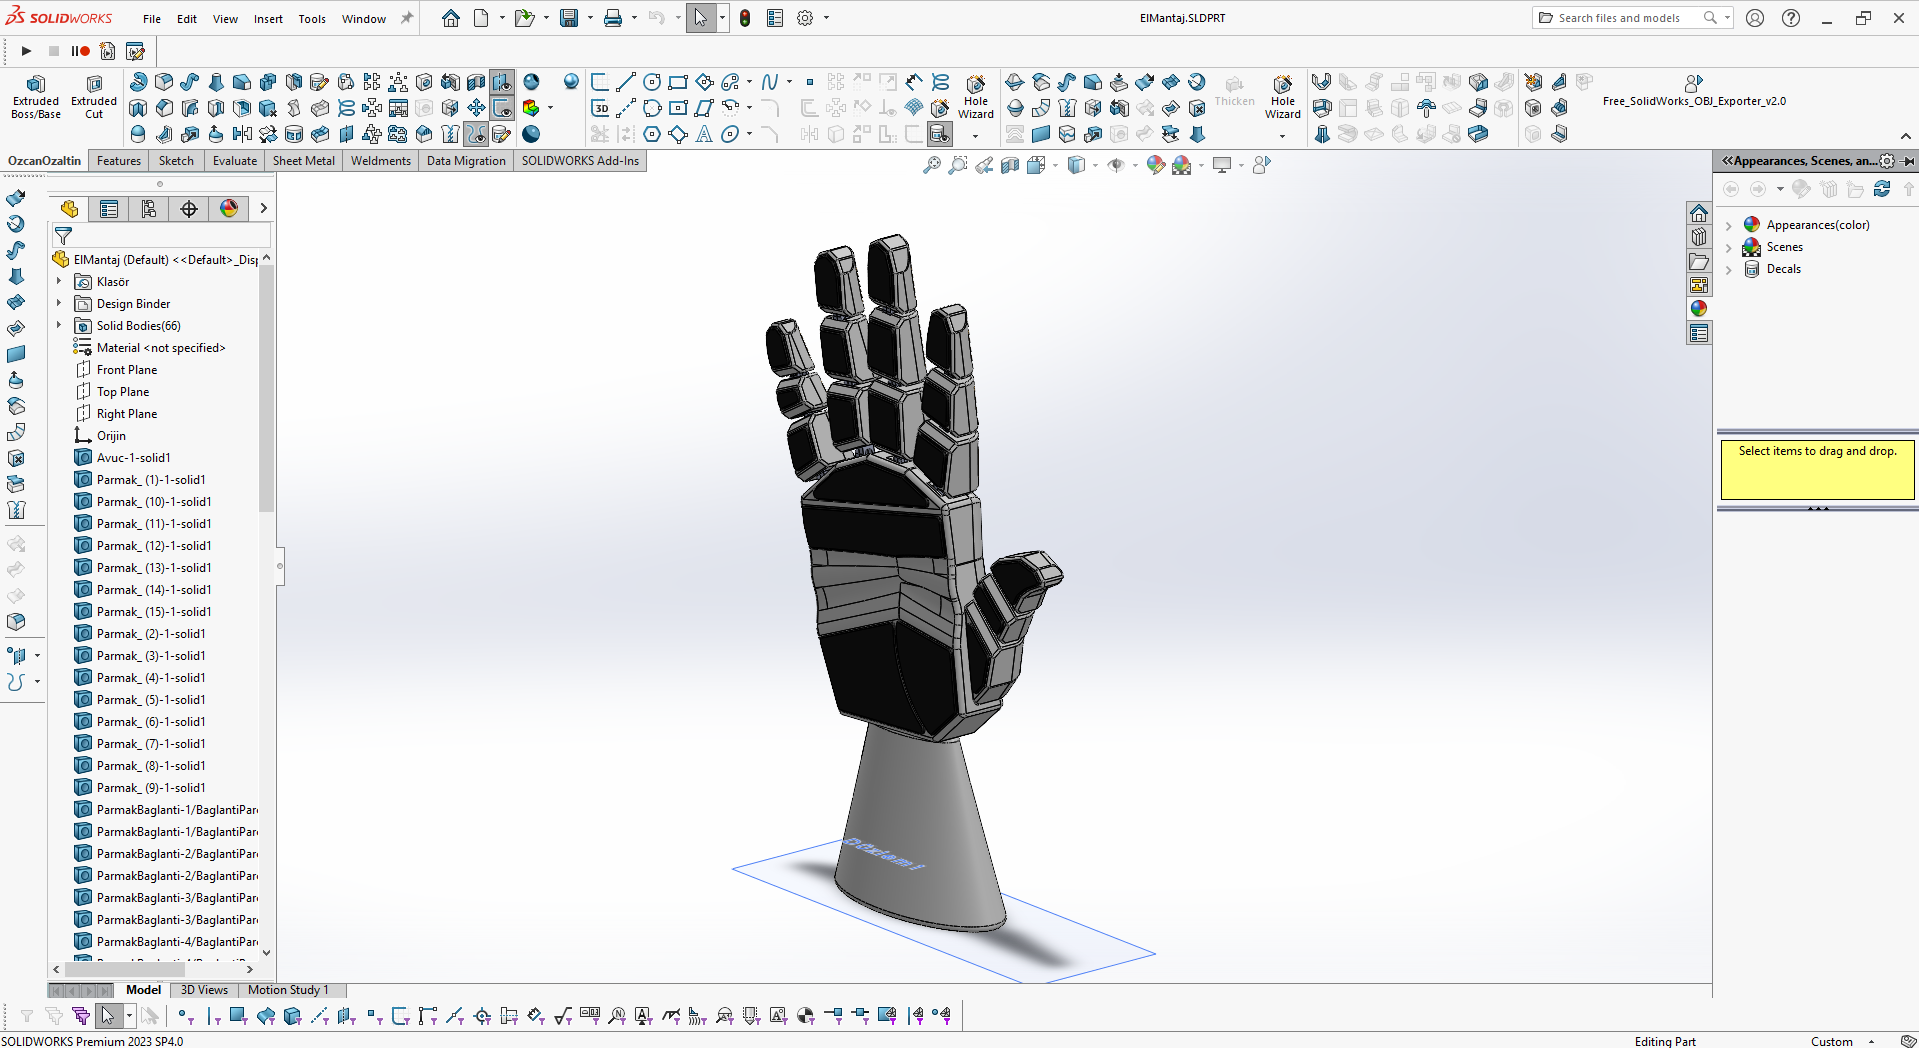This screenshot has height=1048, width=1919.
Task: Switch to the Motion Study 1 tab
Action: [x=288, y=990]
